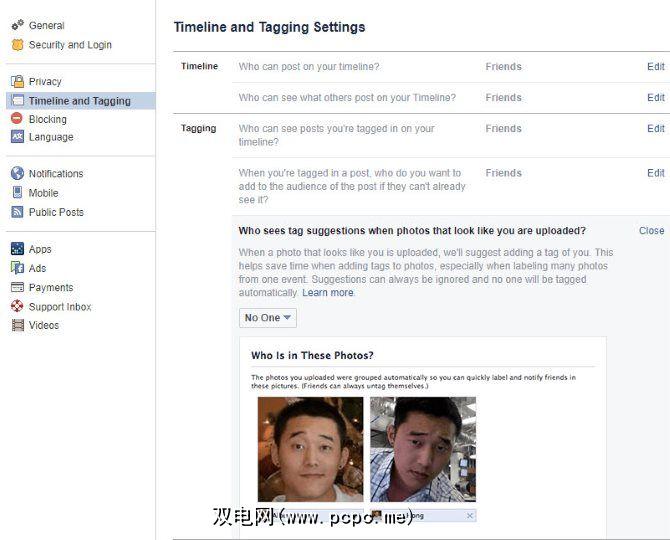Edit who can see posts you're tagged in
Screen dimensions: 670x540
click(x=655, y=129)
